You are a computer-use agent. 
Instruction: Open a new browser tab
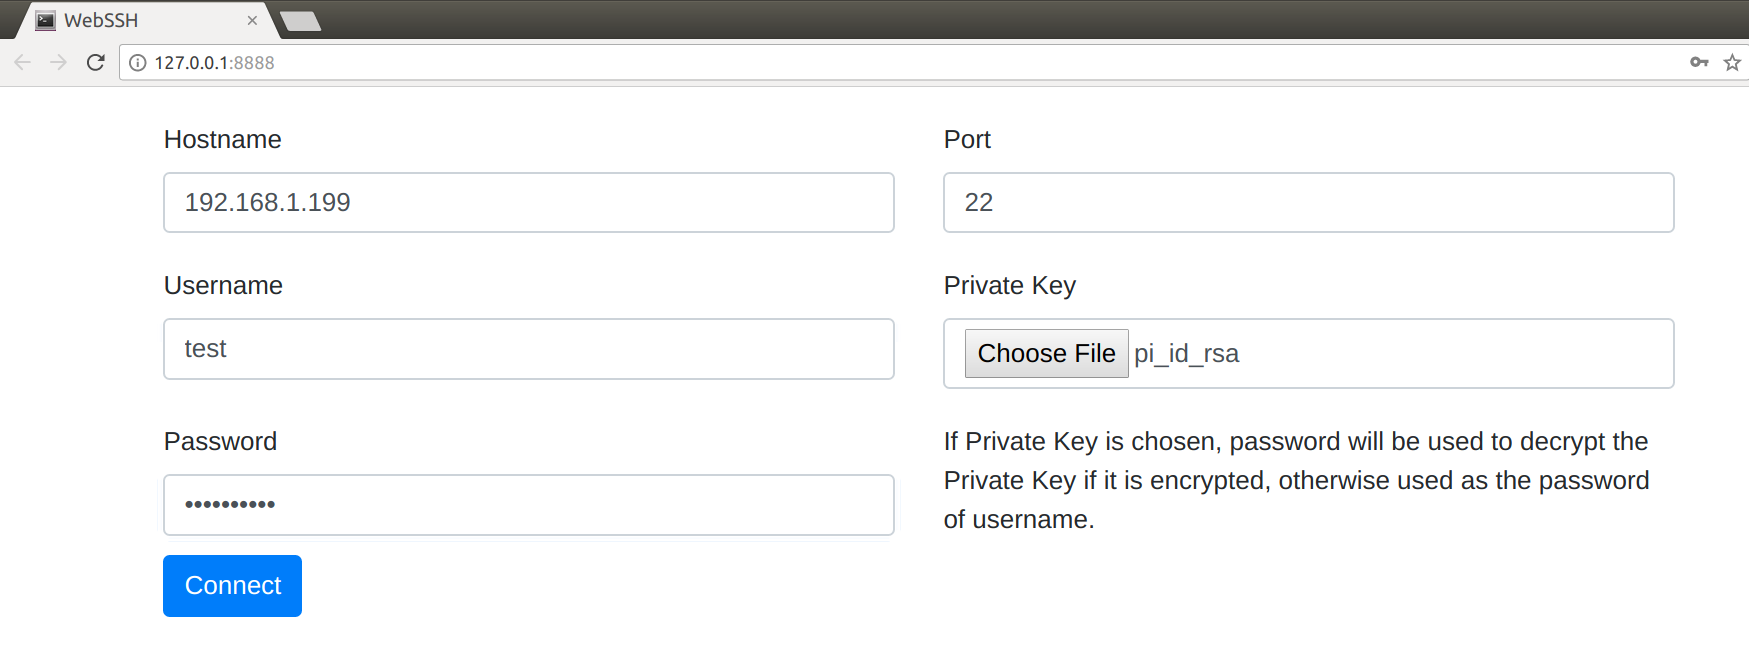(x=300, y=21)
